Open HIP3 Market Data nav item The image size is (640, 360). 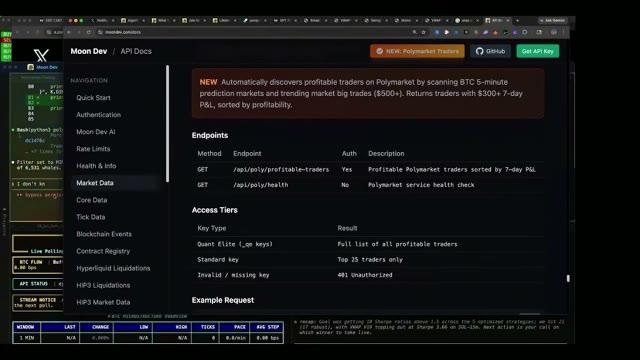103,302
